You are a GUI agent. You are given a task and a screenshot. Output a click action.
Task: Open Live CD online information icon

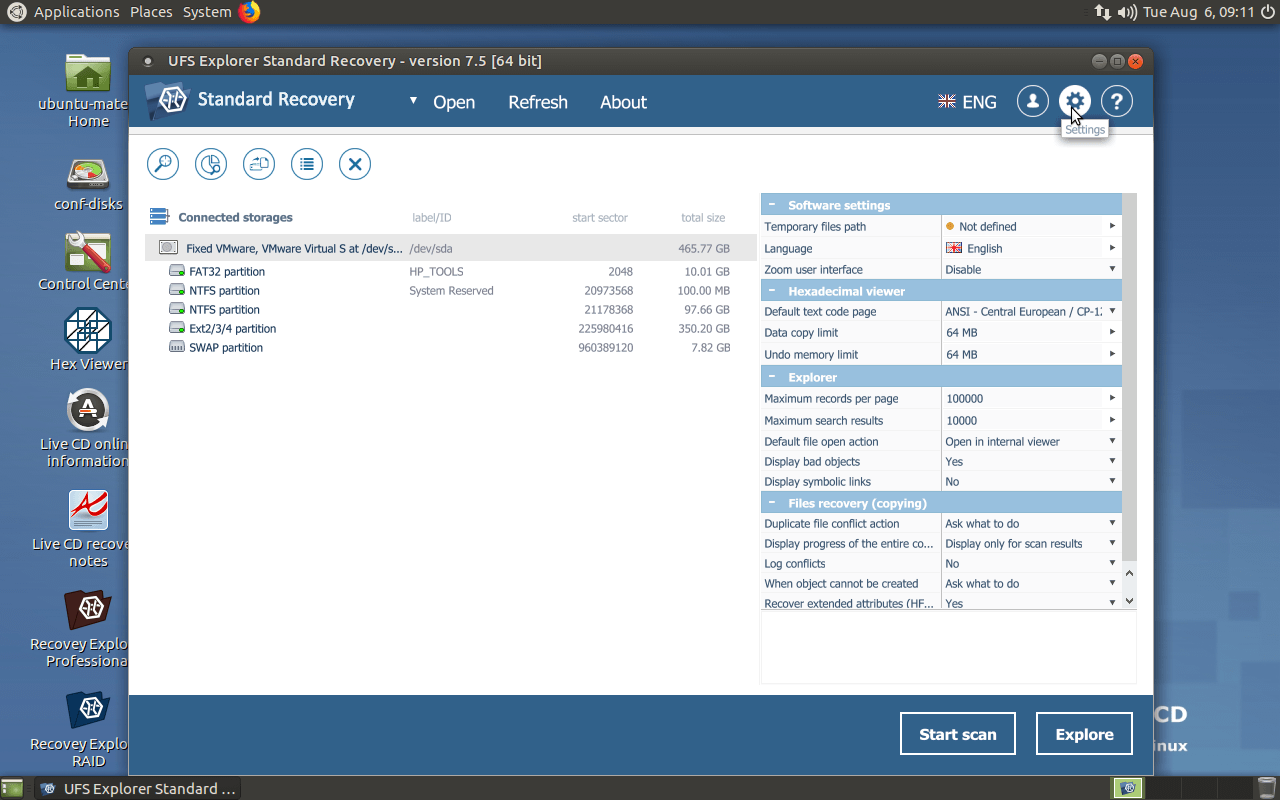[x=88, y=428]
